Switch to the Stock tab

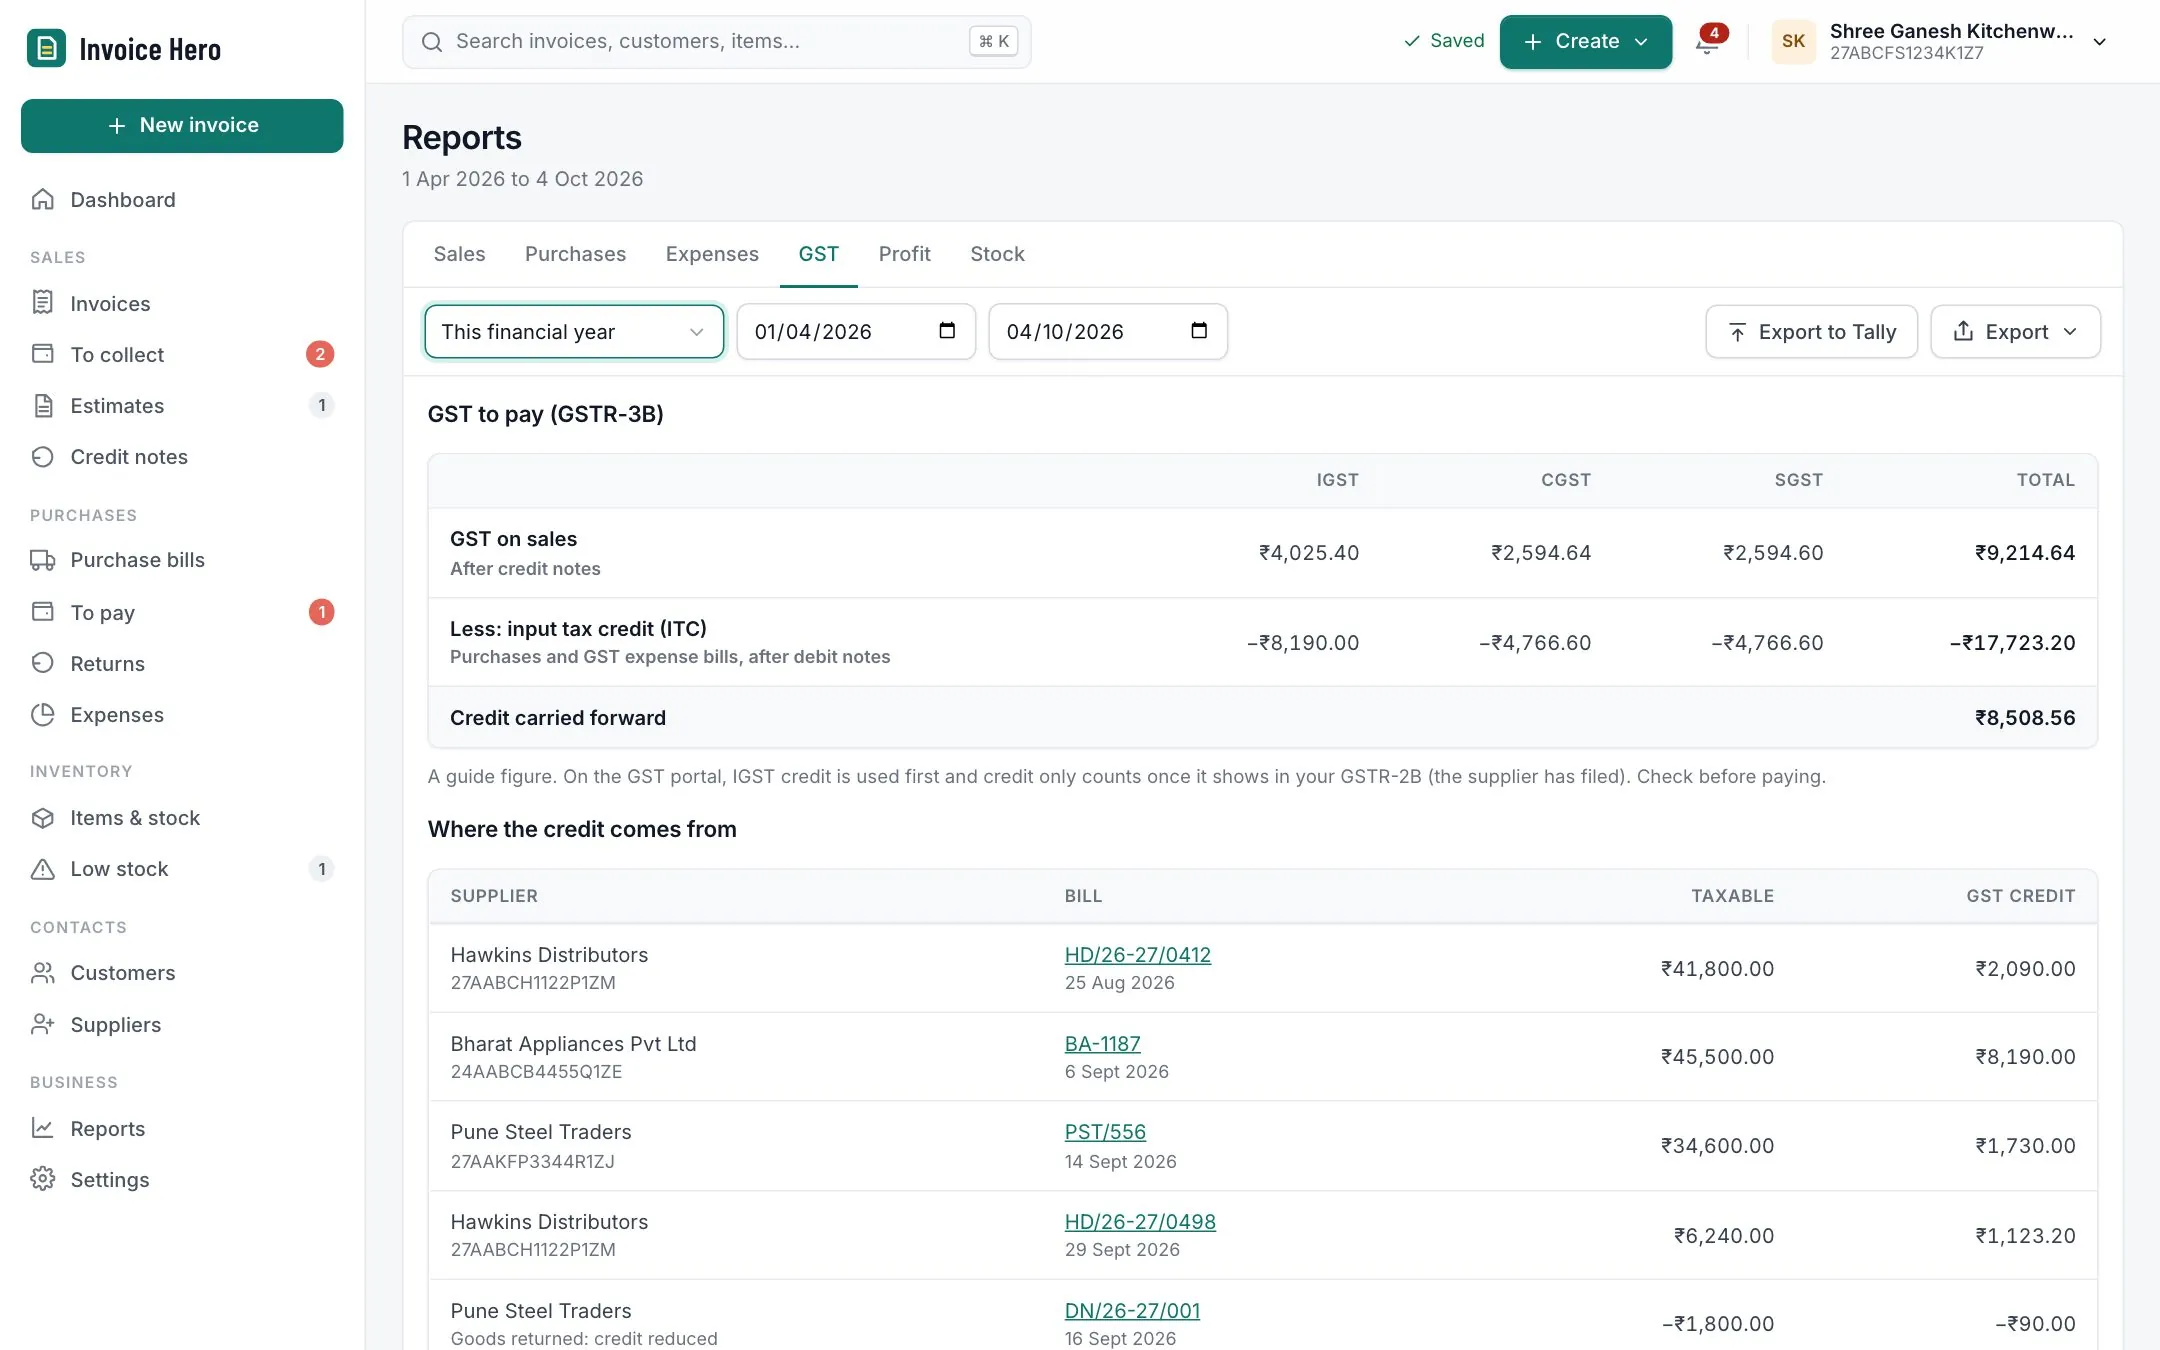(x=997, y=254)
